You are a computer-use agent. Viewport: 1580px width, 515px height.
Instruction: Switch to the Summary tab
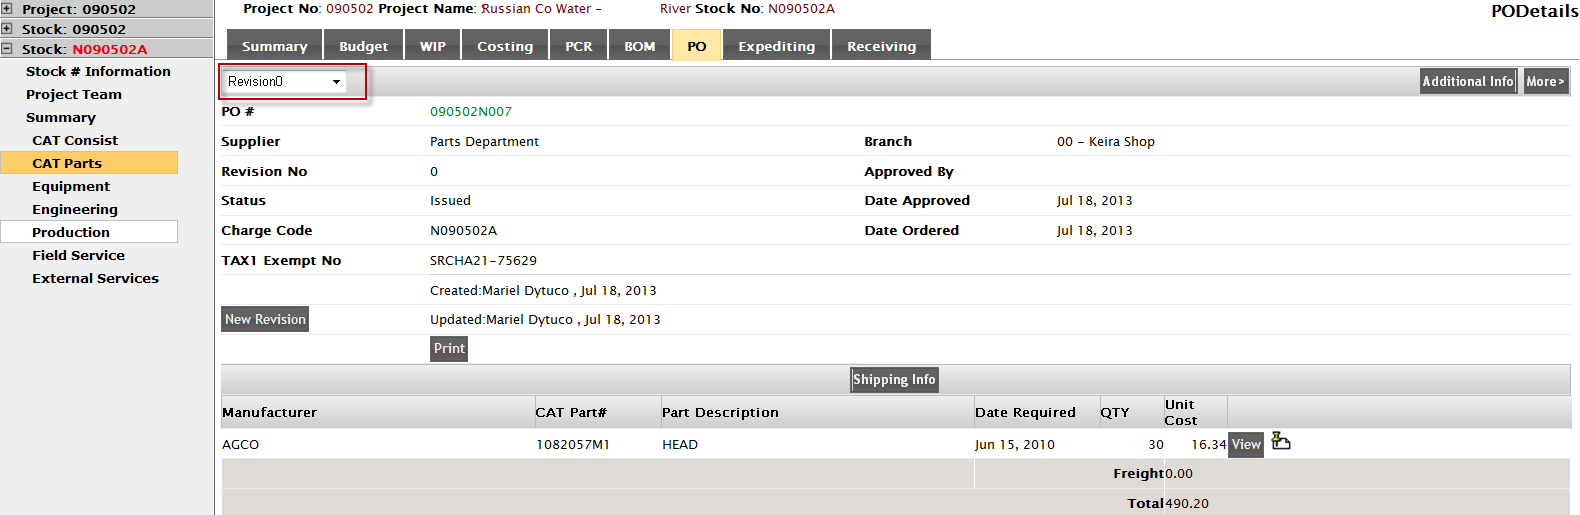pos(274,46)
